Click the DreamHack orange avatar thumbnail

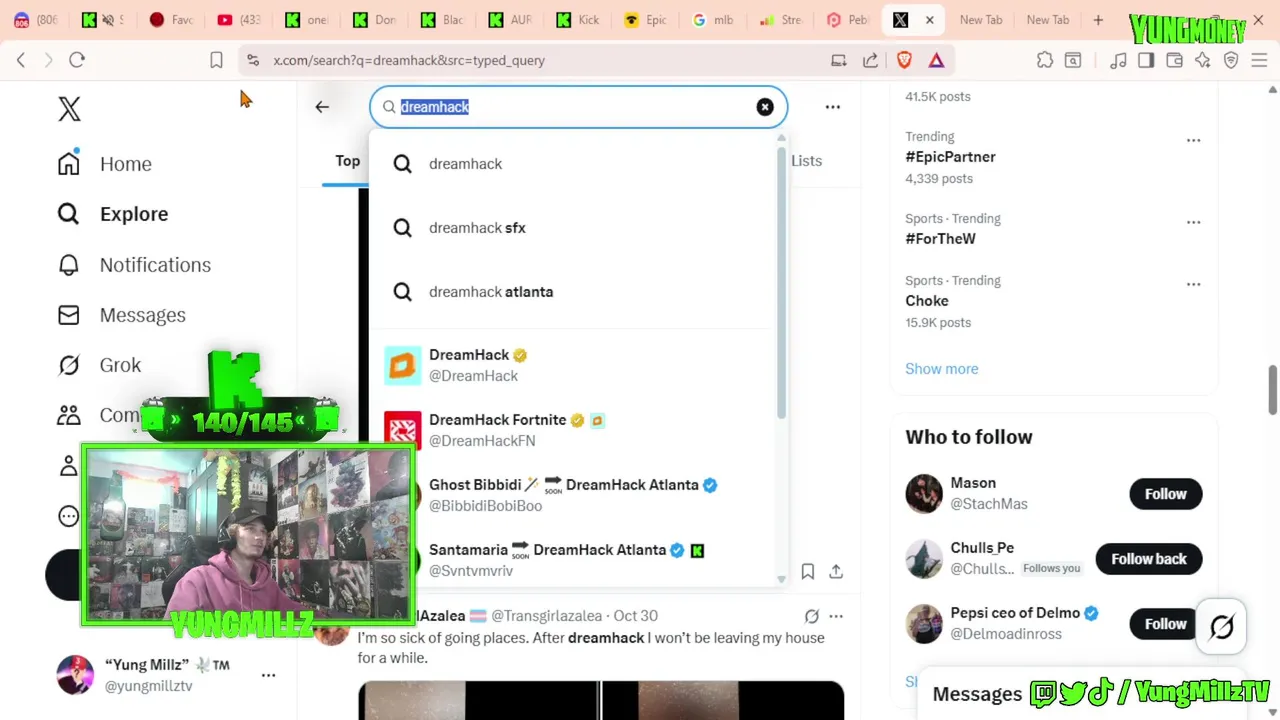pos(403,366)
